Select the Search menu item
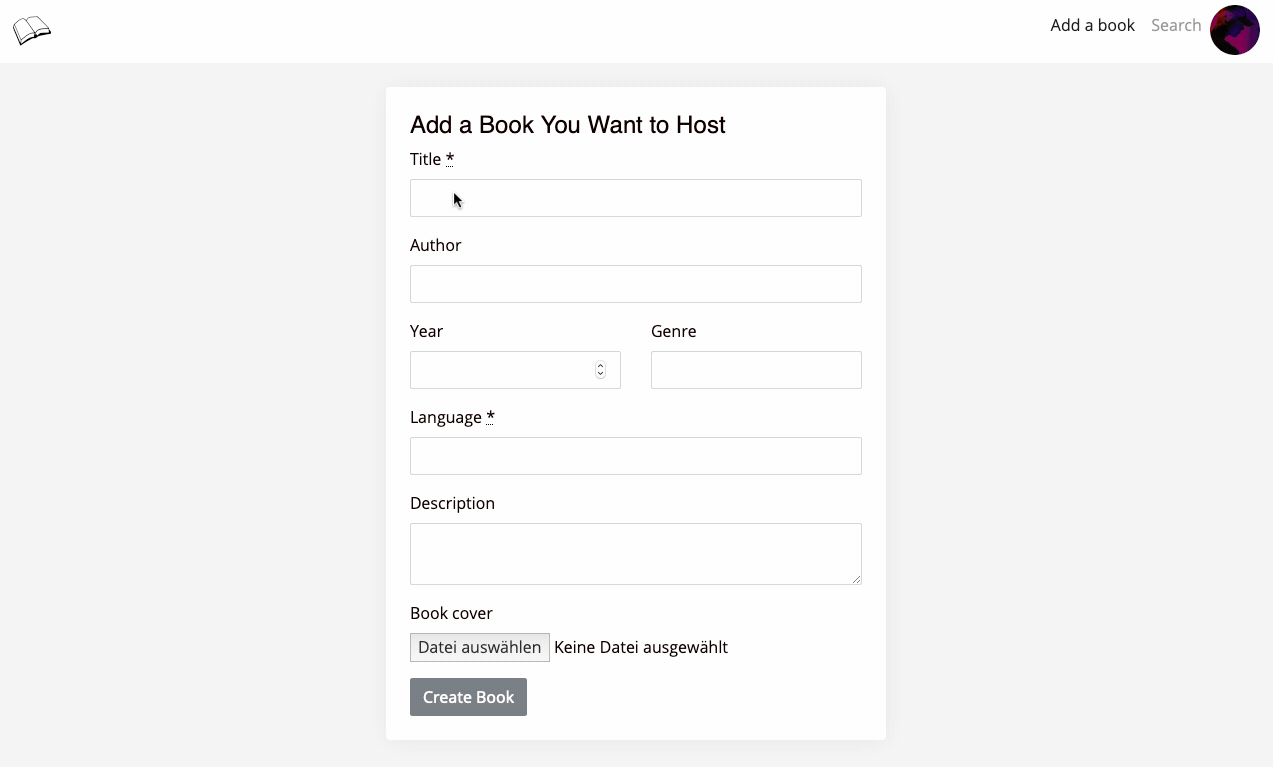The image size is (1273, 767). (x=1175, y=25)
